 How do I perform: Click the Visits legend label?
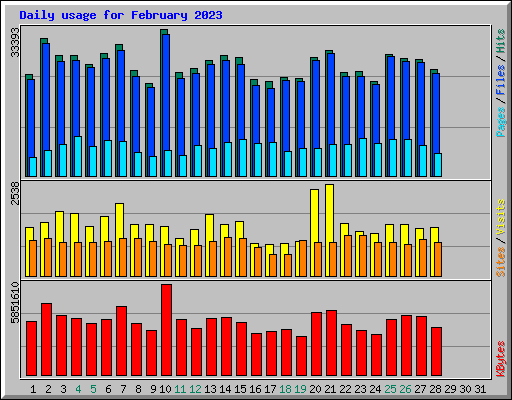[x=501, y=217]
